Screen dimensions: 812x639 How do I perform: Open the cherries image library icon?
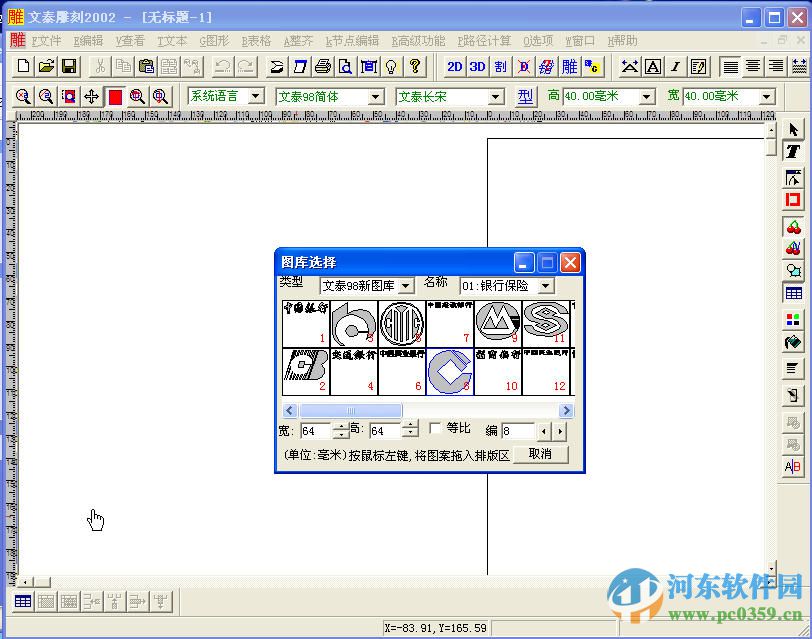pos(793,227)
